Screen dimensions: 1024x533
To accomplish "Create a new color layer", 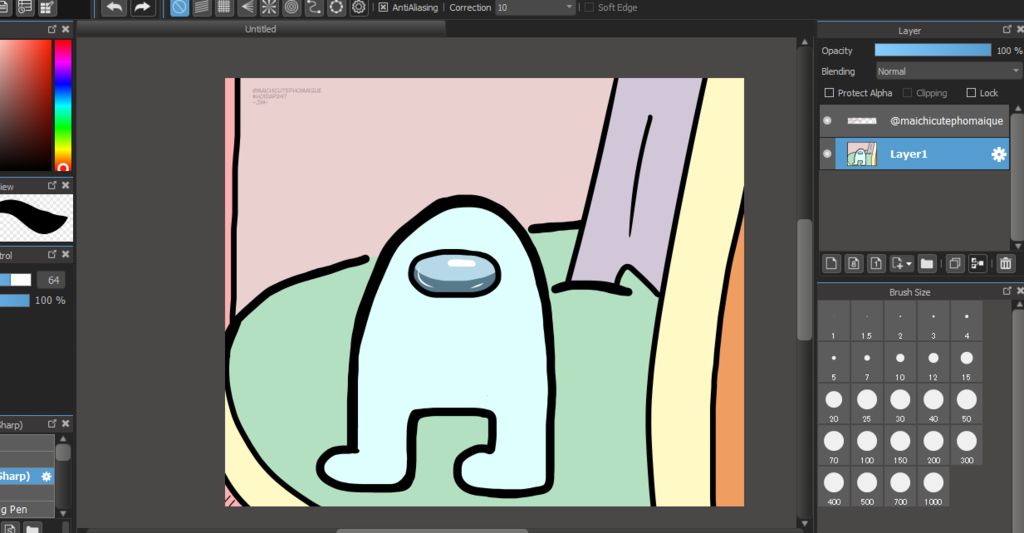I will click(831, 263).
